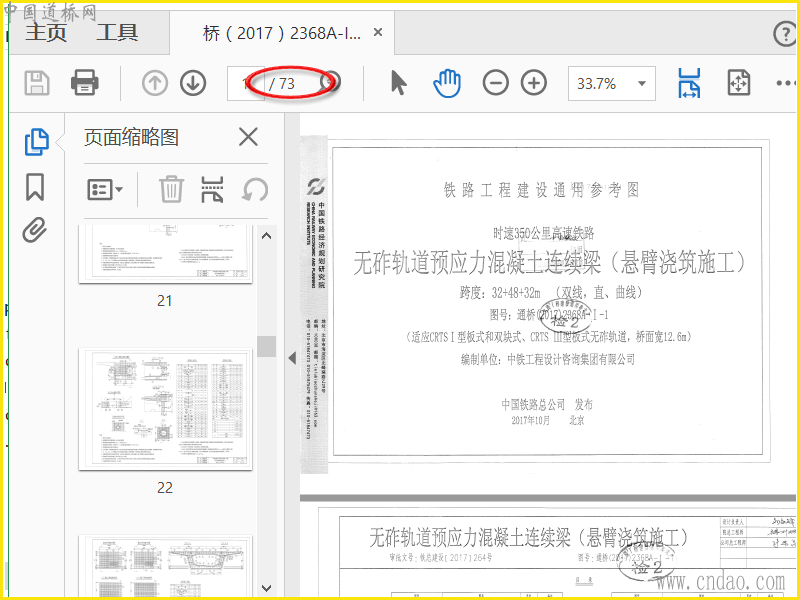Collapse the navigation pane with left triangle
The image size is (800, 600).
292,358
